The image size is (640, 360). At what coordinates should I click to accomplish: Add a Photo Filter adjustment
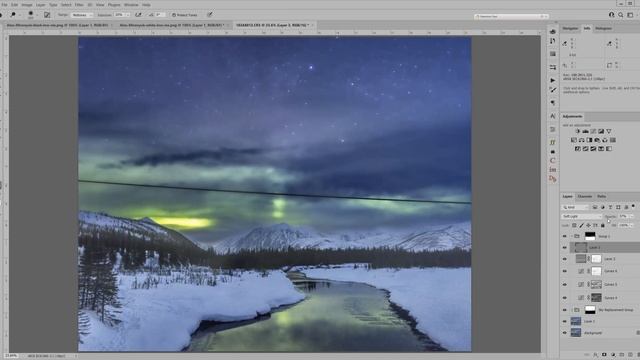click(x=597, y=140)
